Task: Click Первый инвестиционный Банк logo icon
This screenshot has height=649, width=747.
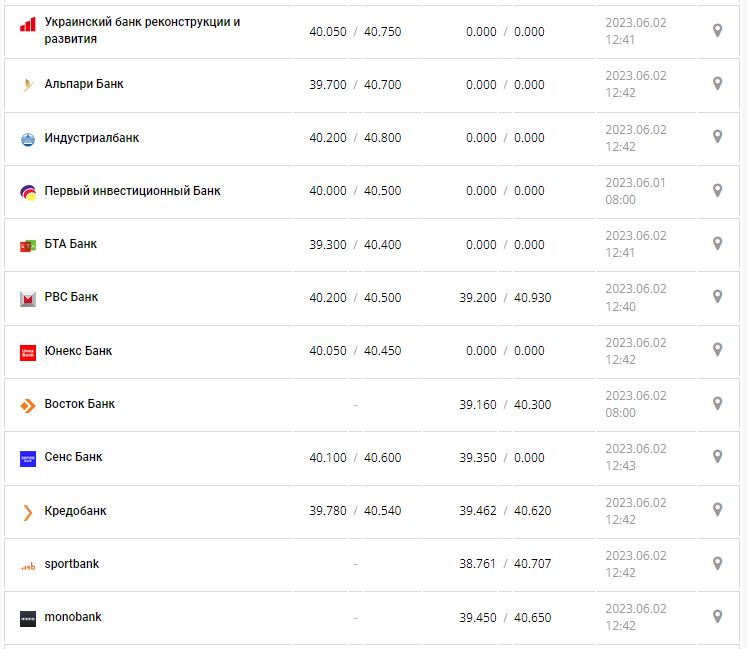Action: click(28, 192)
